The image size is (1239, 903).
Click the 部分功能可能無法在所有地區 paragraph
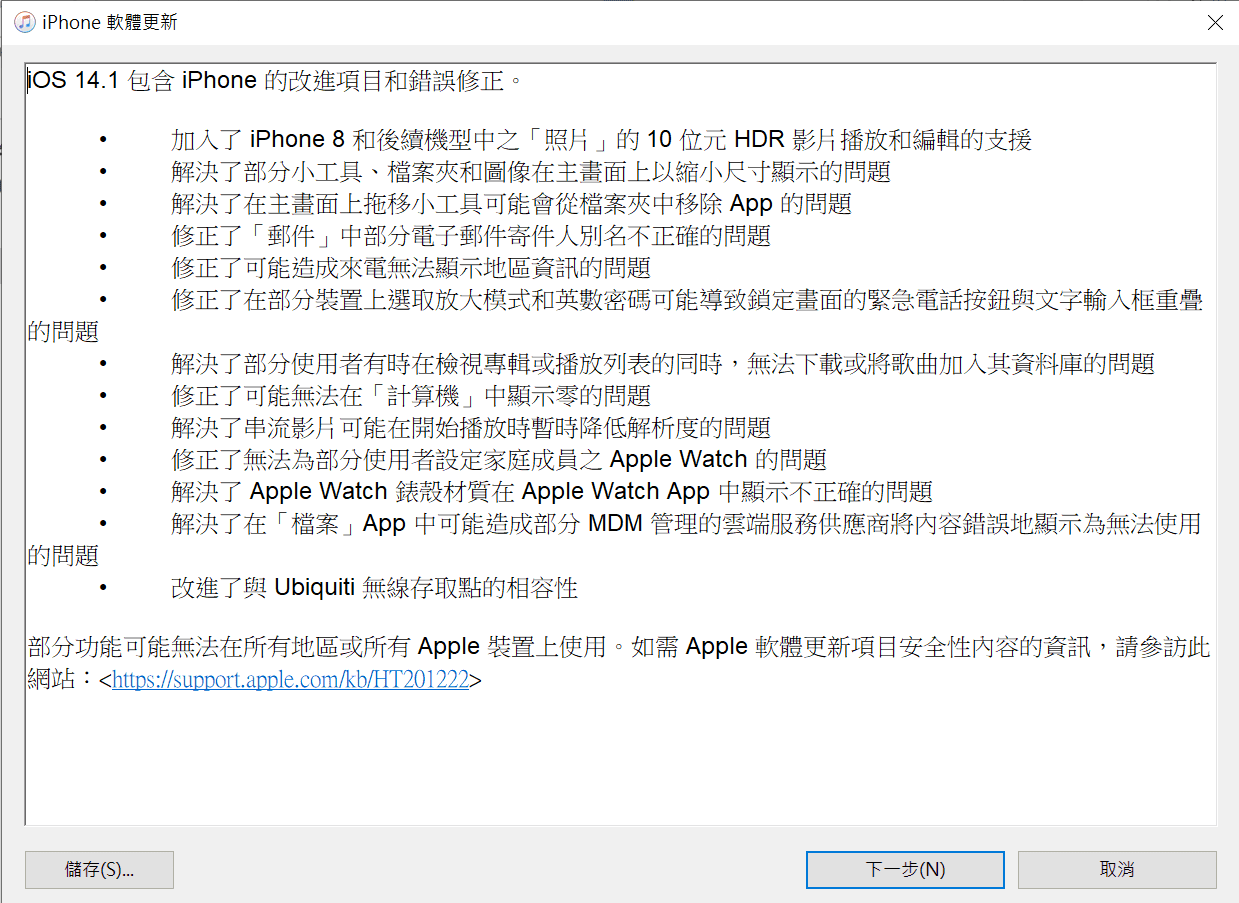[619, 663]
